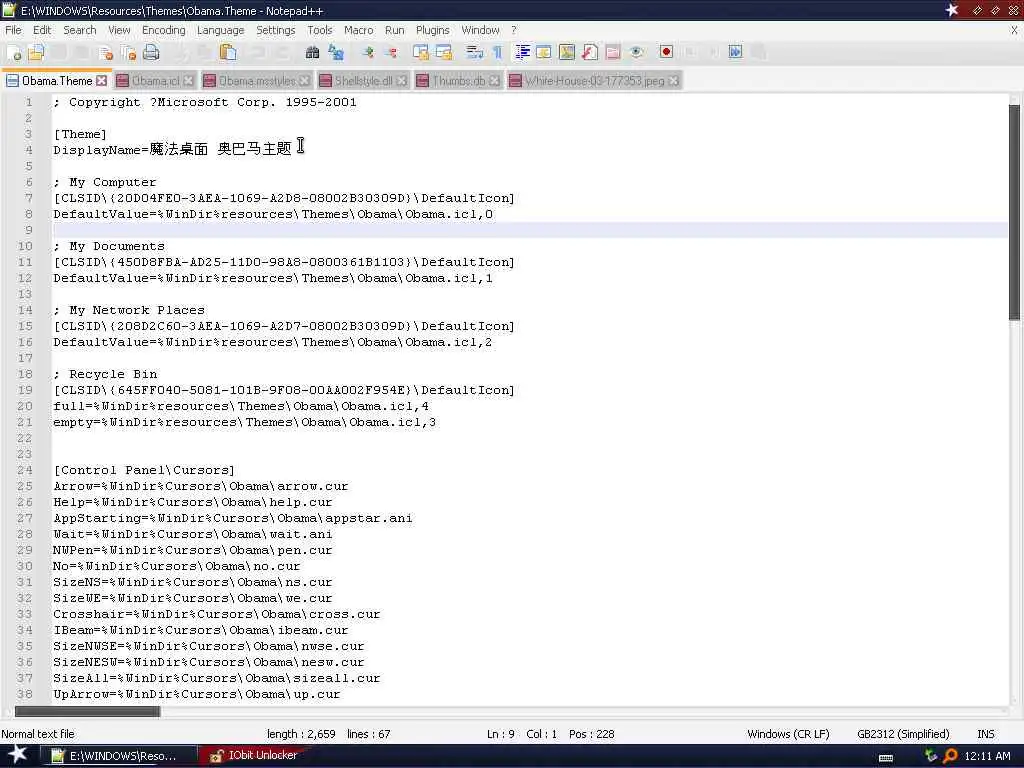The image size is (1024, 768).
Task: Open the Language menu
Action: [x=220, y=30]
